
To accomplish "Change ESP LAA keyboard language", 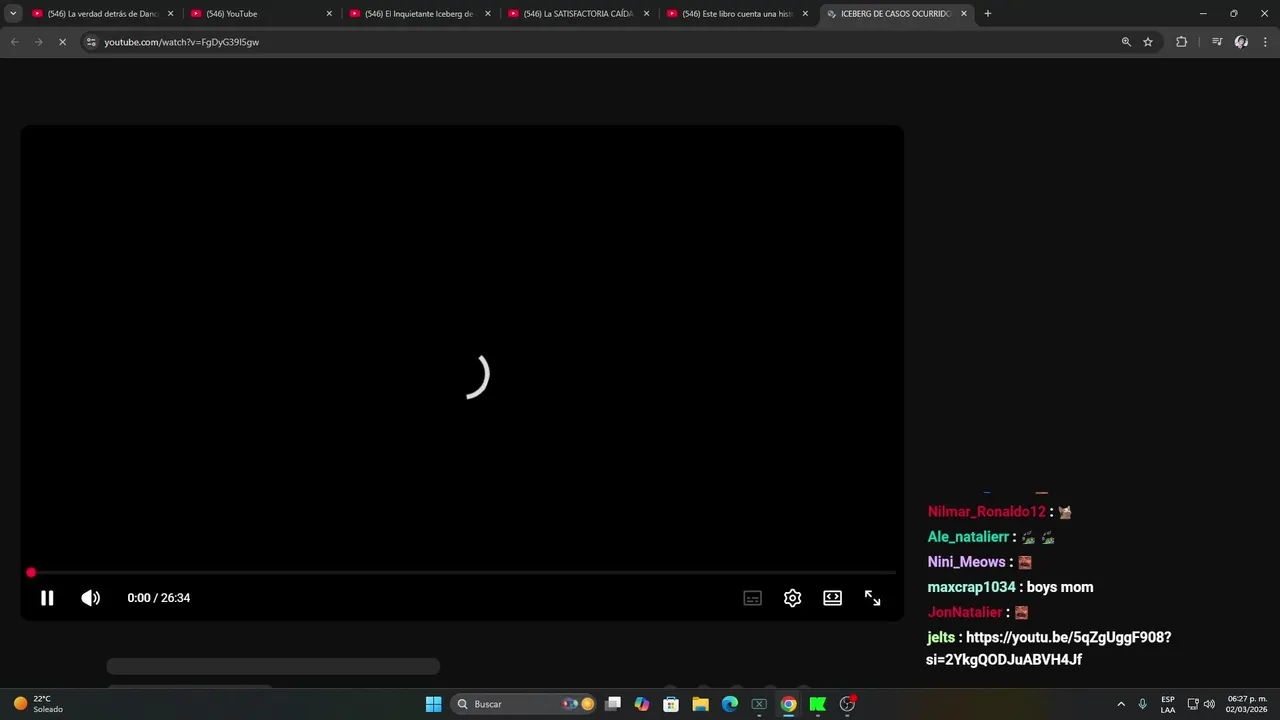I will click(x=1168, y=704).
